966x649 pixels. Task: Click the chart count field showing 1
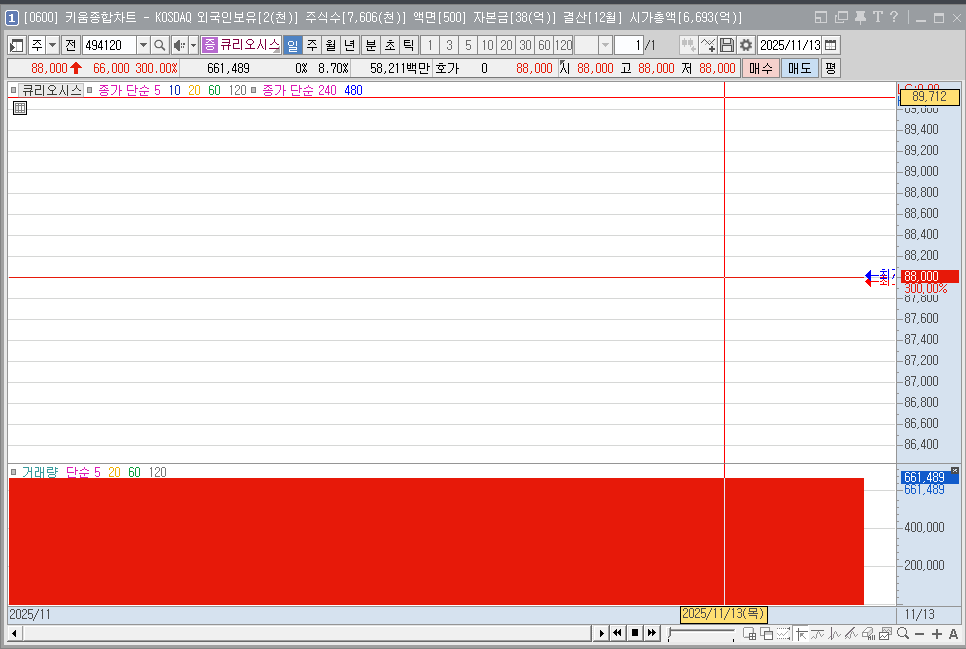click(628, 45)
